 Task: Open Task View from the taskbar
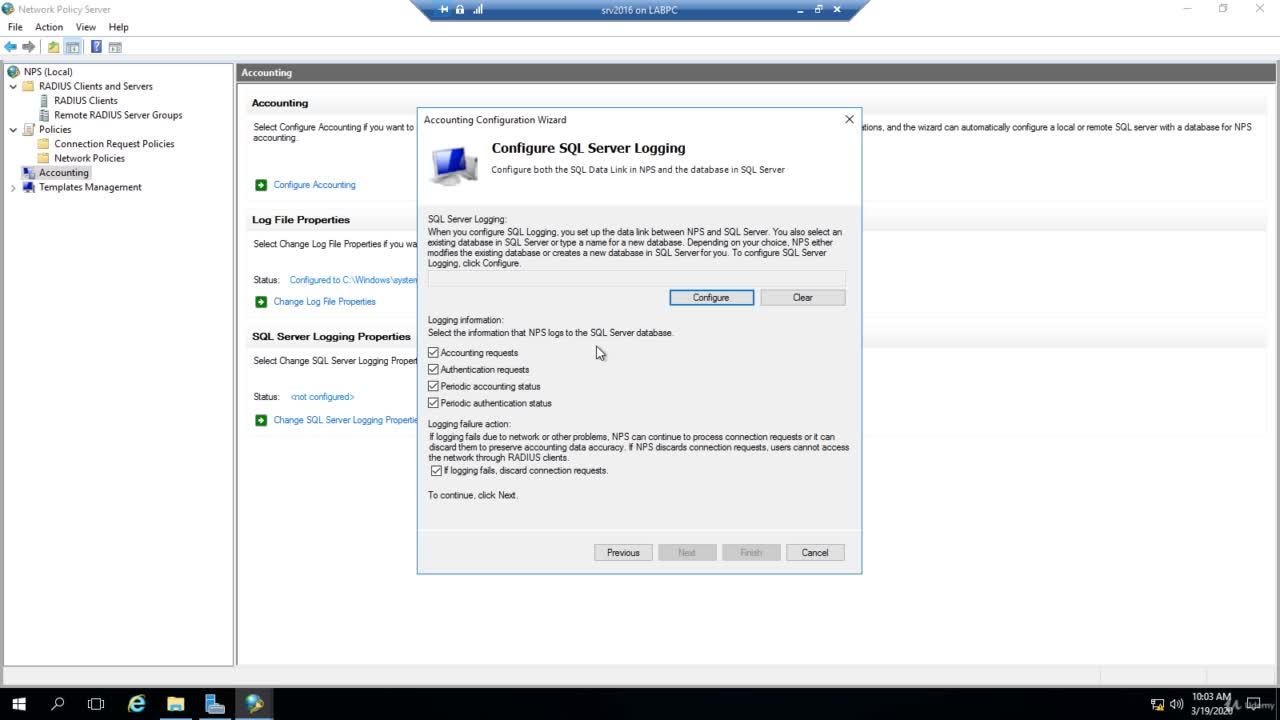point(96,704)
